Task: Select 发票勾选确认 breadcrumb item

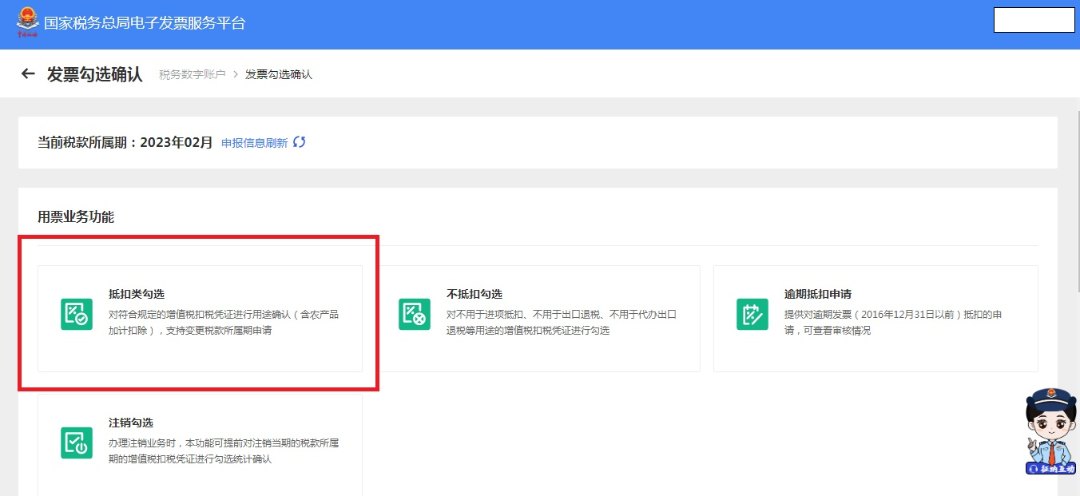Action: coord(279,74)
